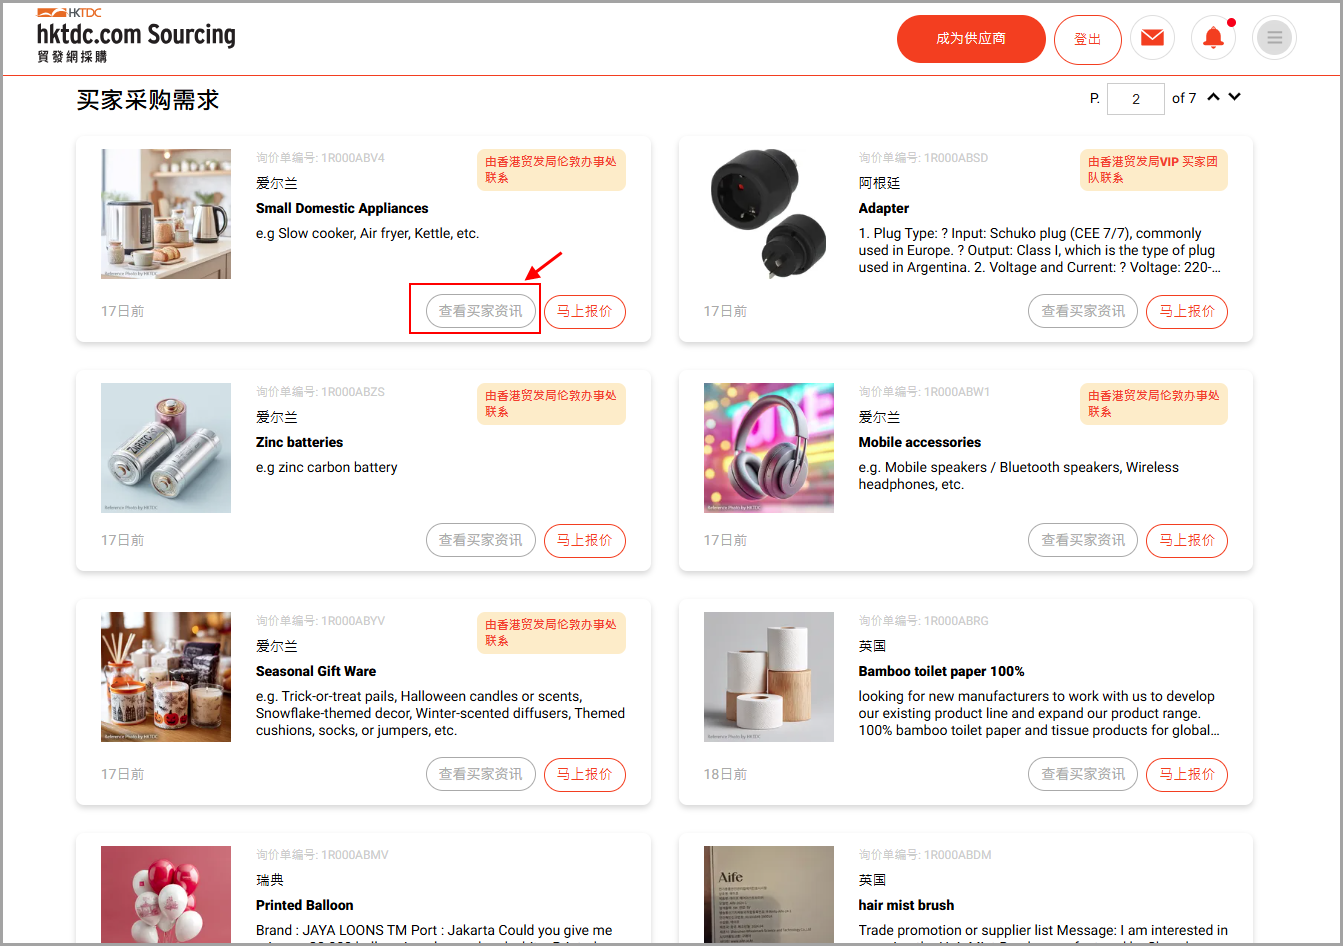Open the Printed Balloon listing title
This screenshot has width=1343, height=946.
click(305, 905)
